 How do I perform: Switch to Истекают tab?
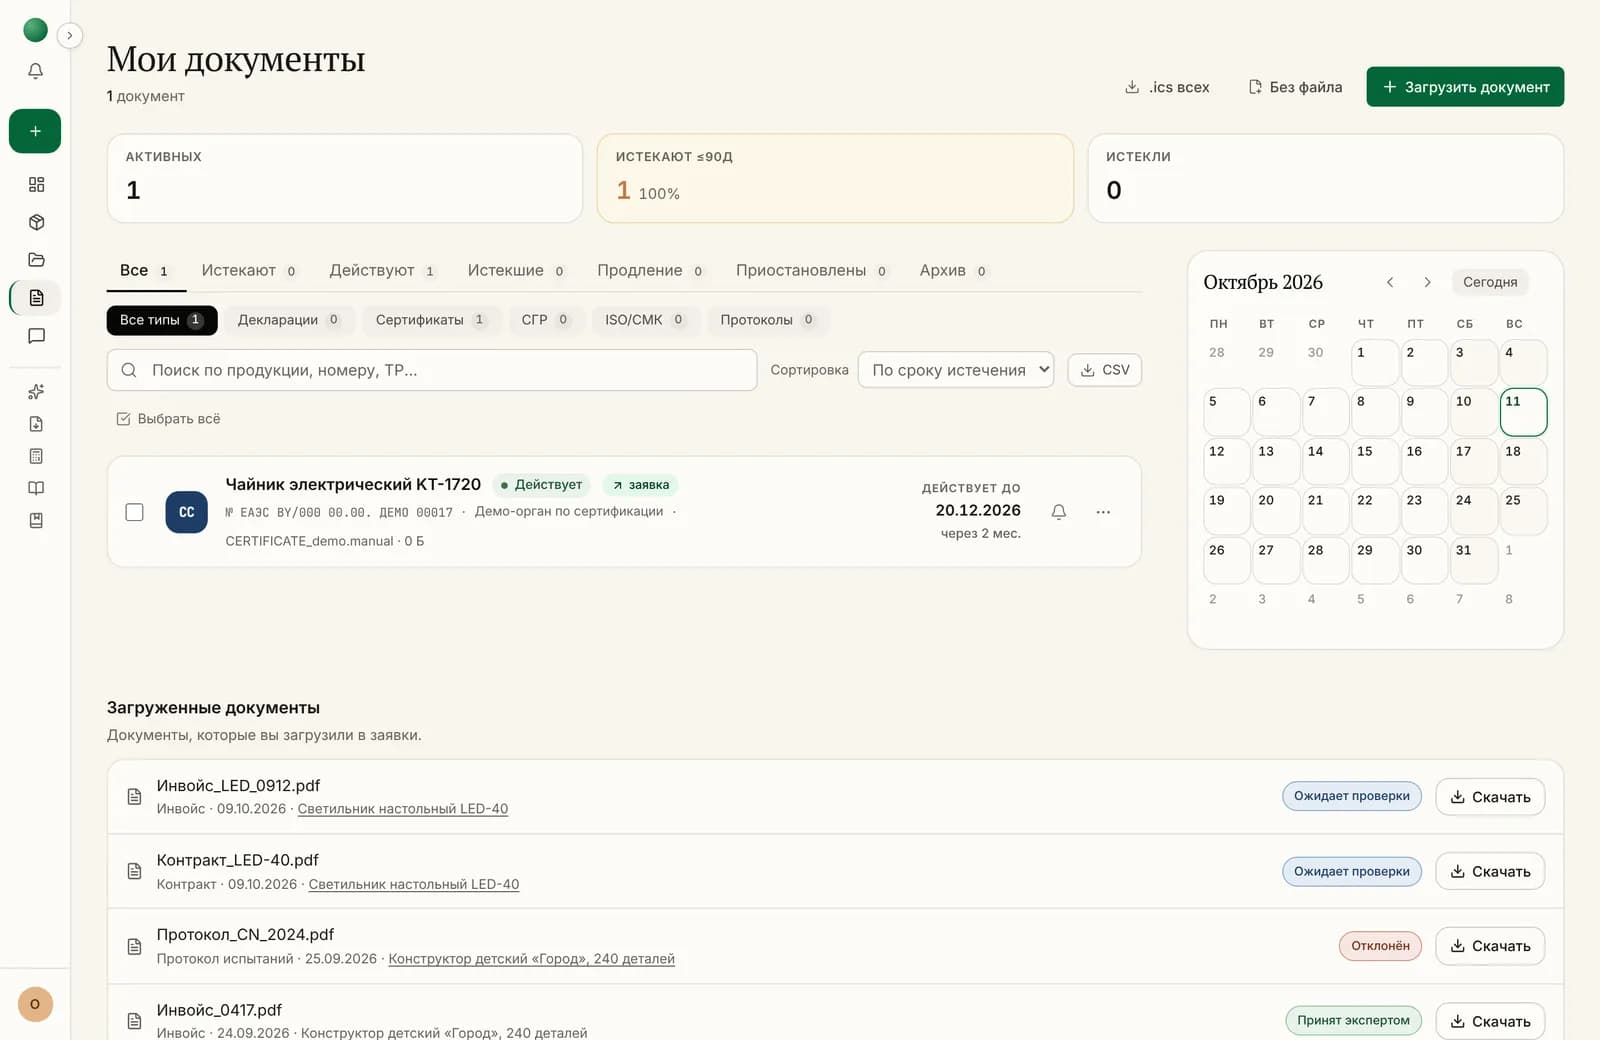tap(249, 271)
